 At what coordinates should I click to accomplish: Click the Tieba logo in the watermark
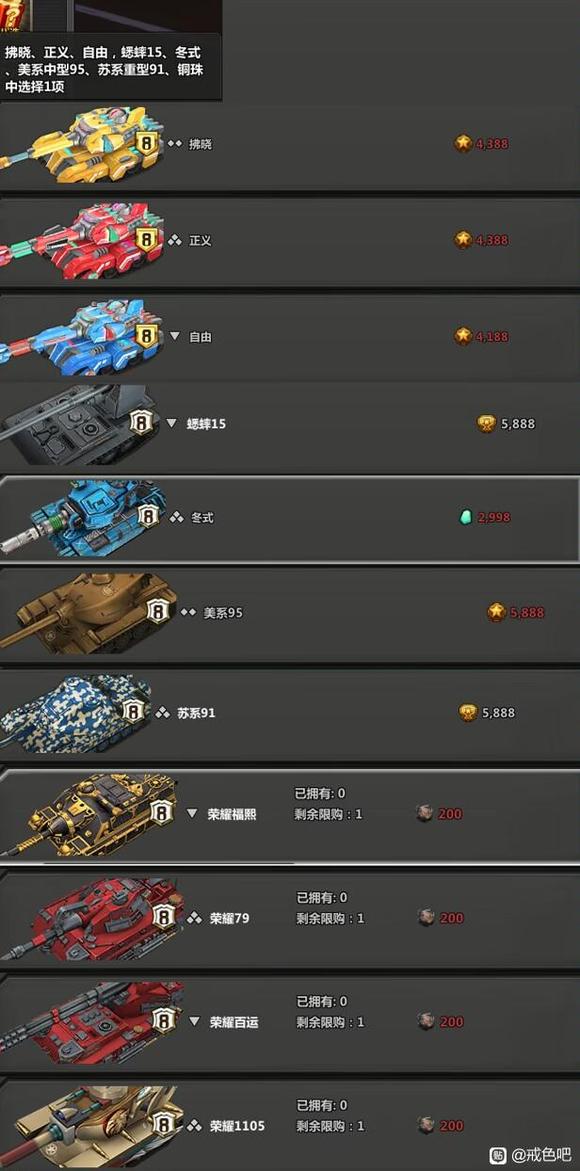tap(497, 1155)
